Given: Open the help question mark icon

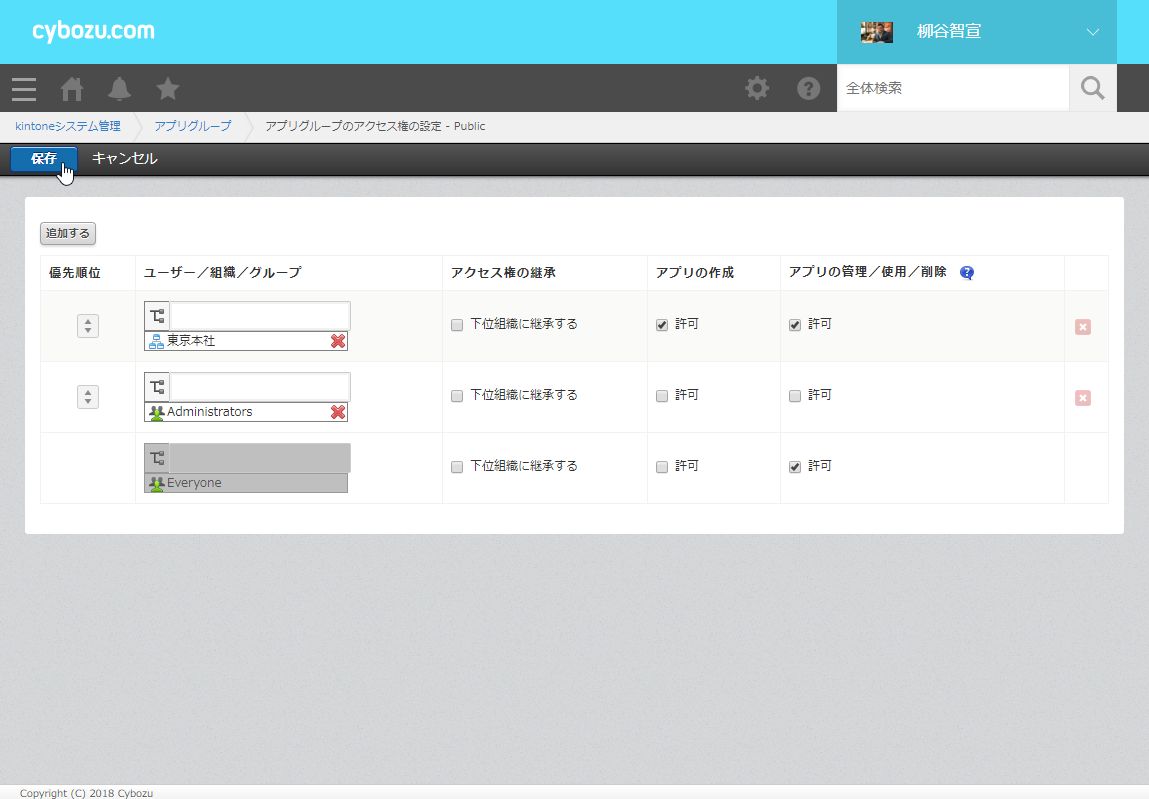Looking at the screenshot, I should 808,89.
